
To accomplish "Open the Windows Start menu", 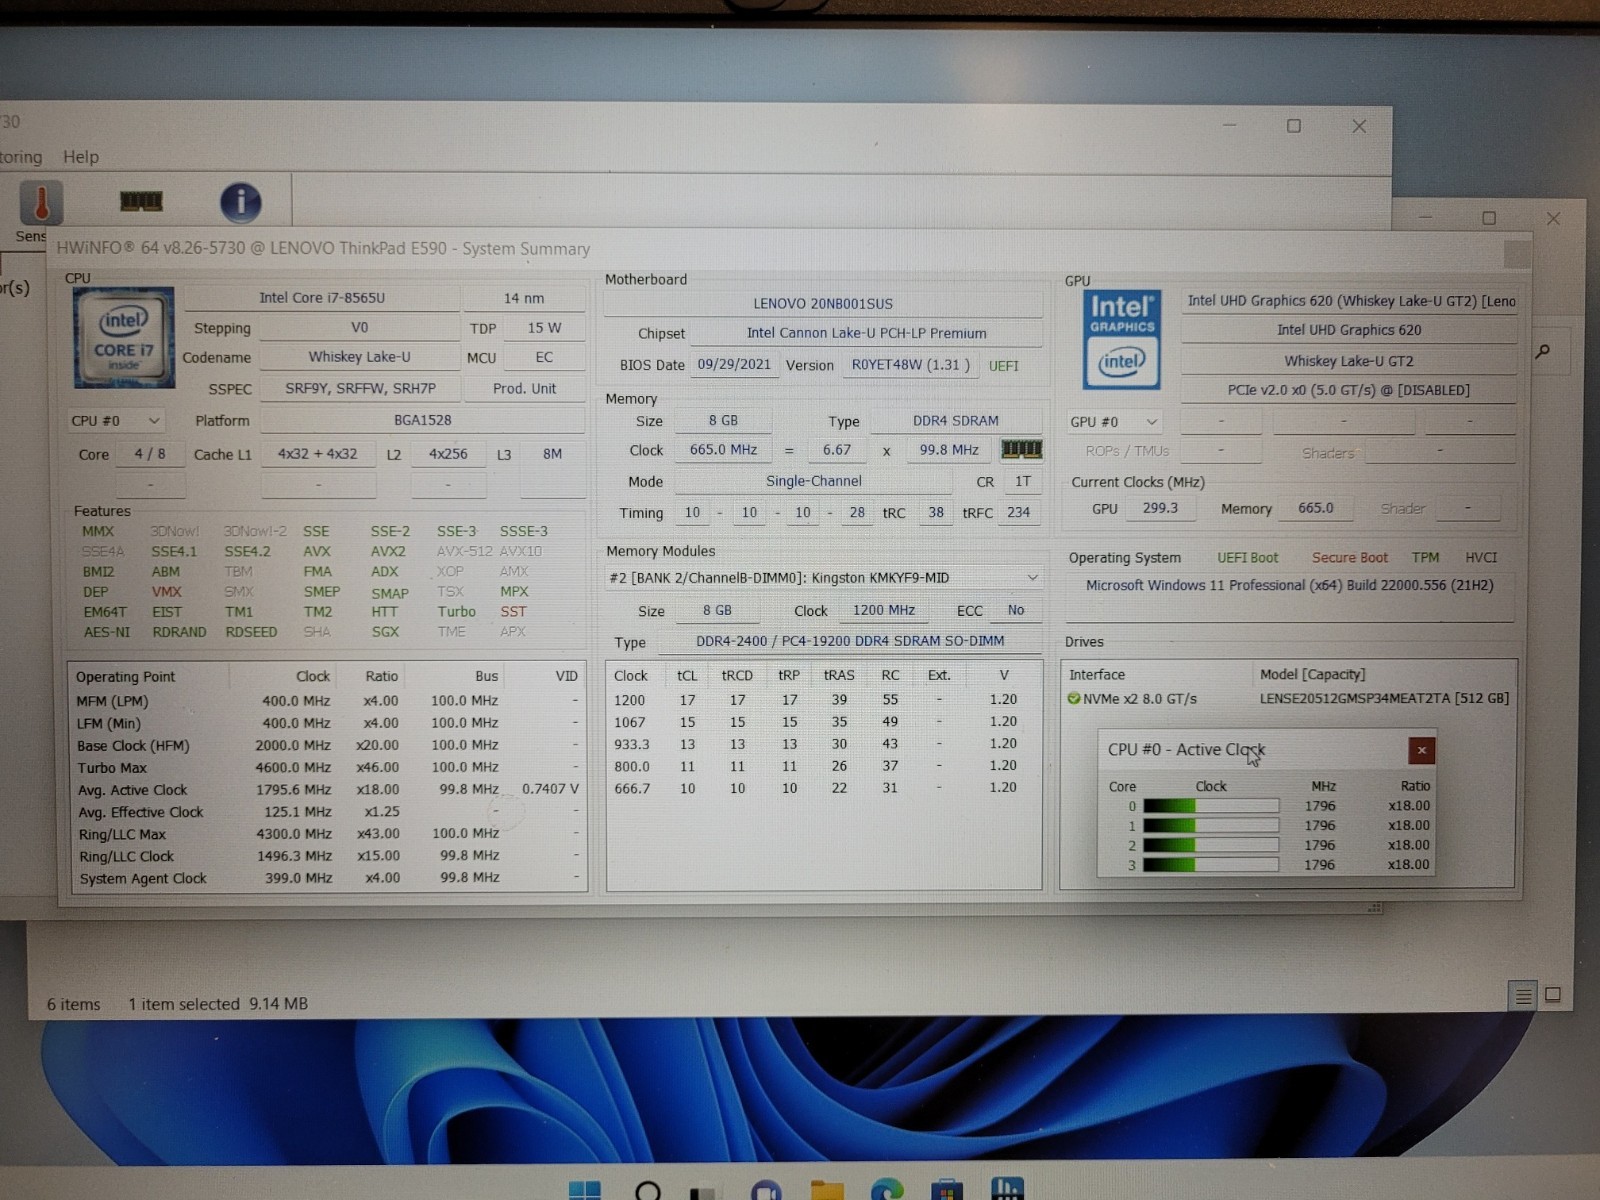I will click(x=585, y=1190).
